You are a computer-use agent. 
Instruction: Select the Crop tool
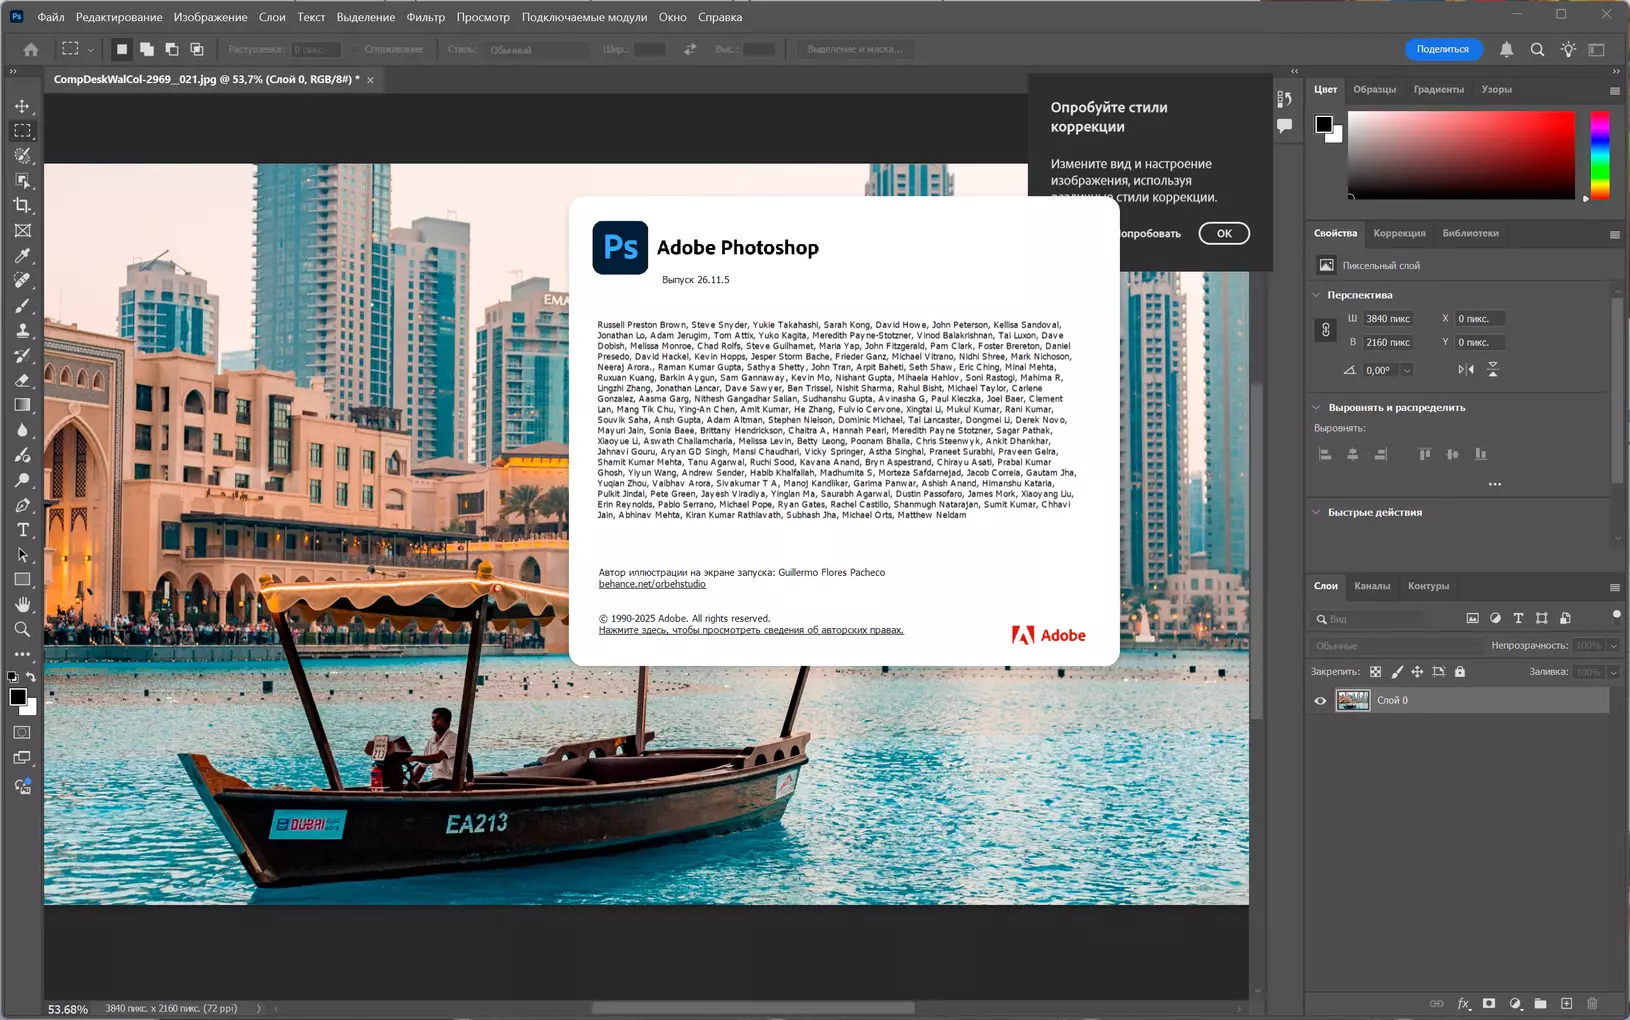pyautogui.click(x=22, y=205)
